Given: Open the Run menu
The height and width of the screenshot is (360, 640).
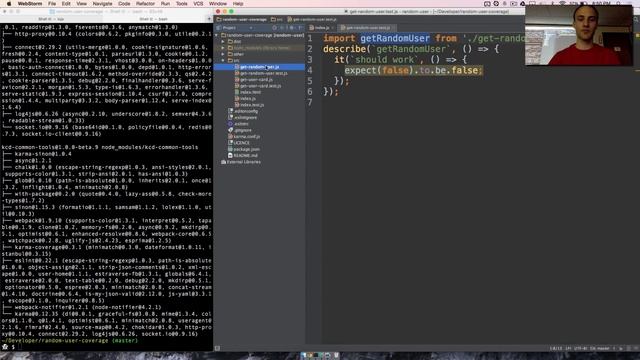Looking at the screenshot, I should tap(165, 4).
